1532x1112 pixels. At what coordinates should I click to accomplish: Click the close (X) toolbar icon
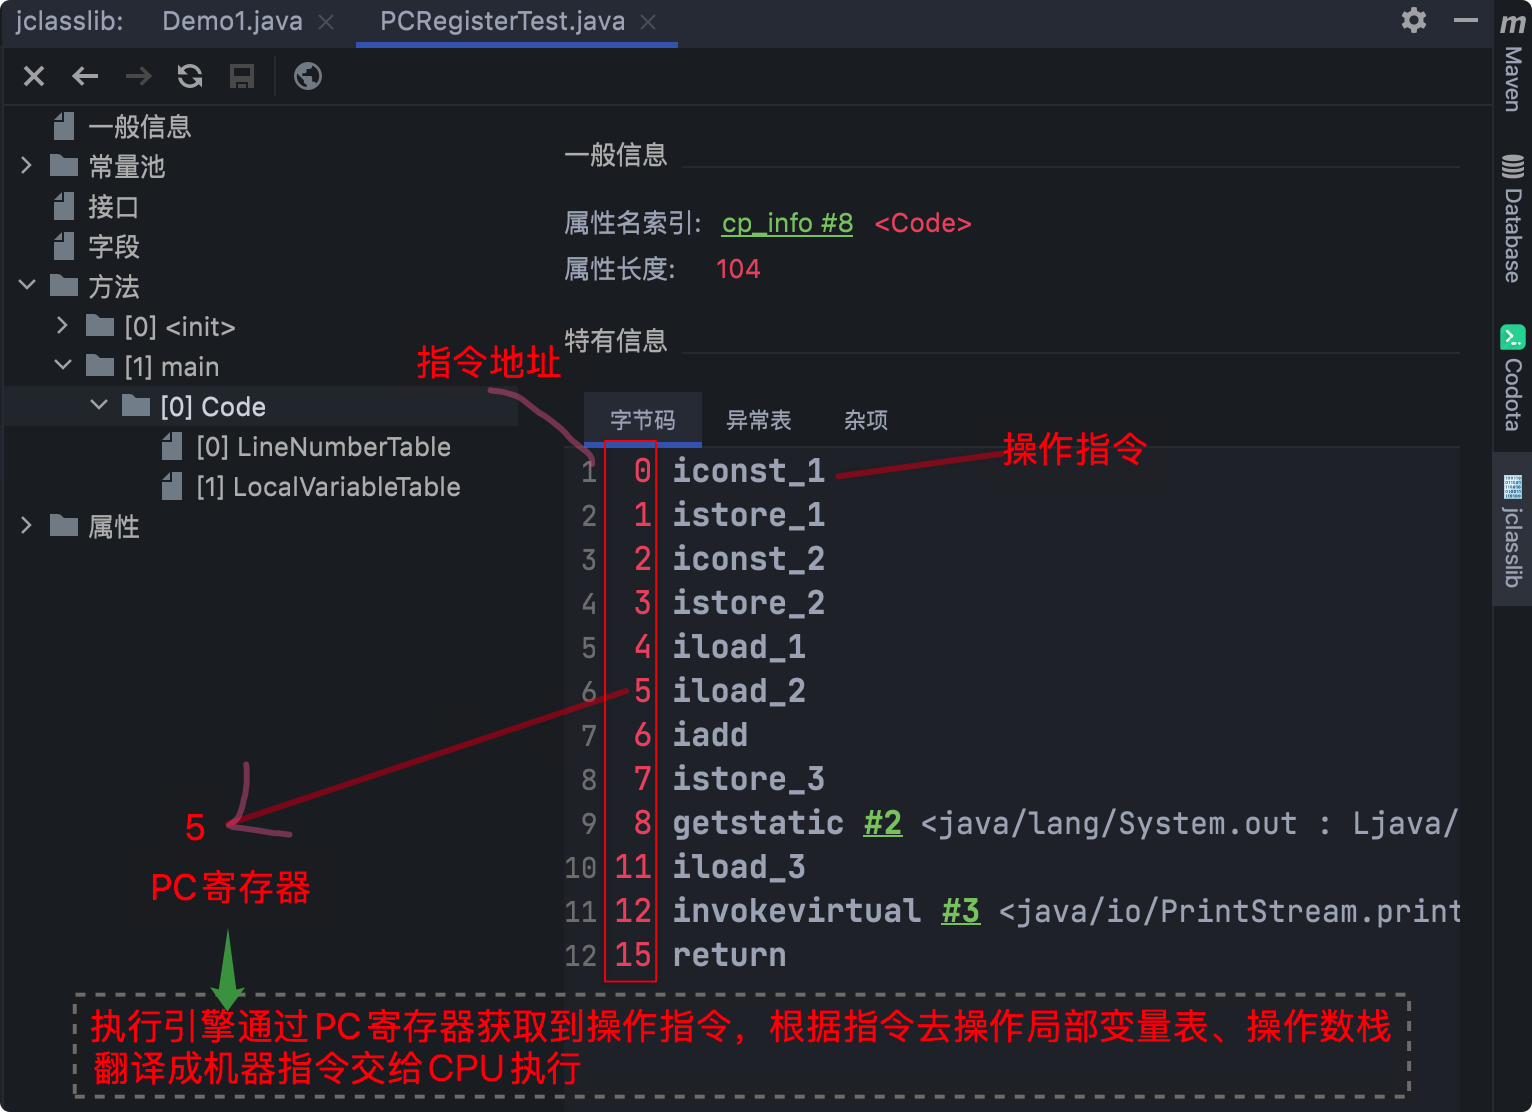pos(34,76)
